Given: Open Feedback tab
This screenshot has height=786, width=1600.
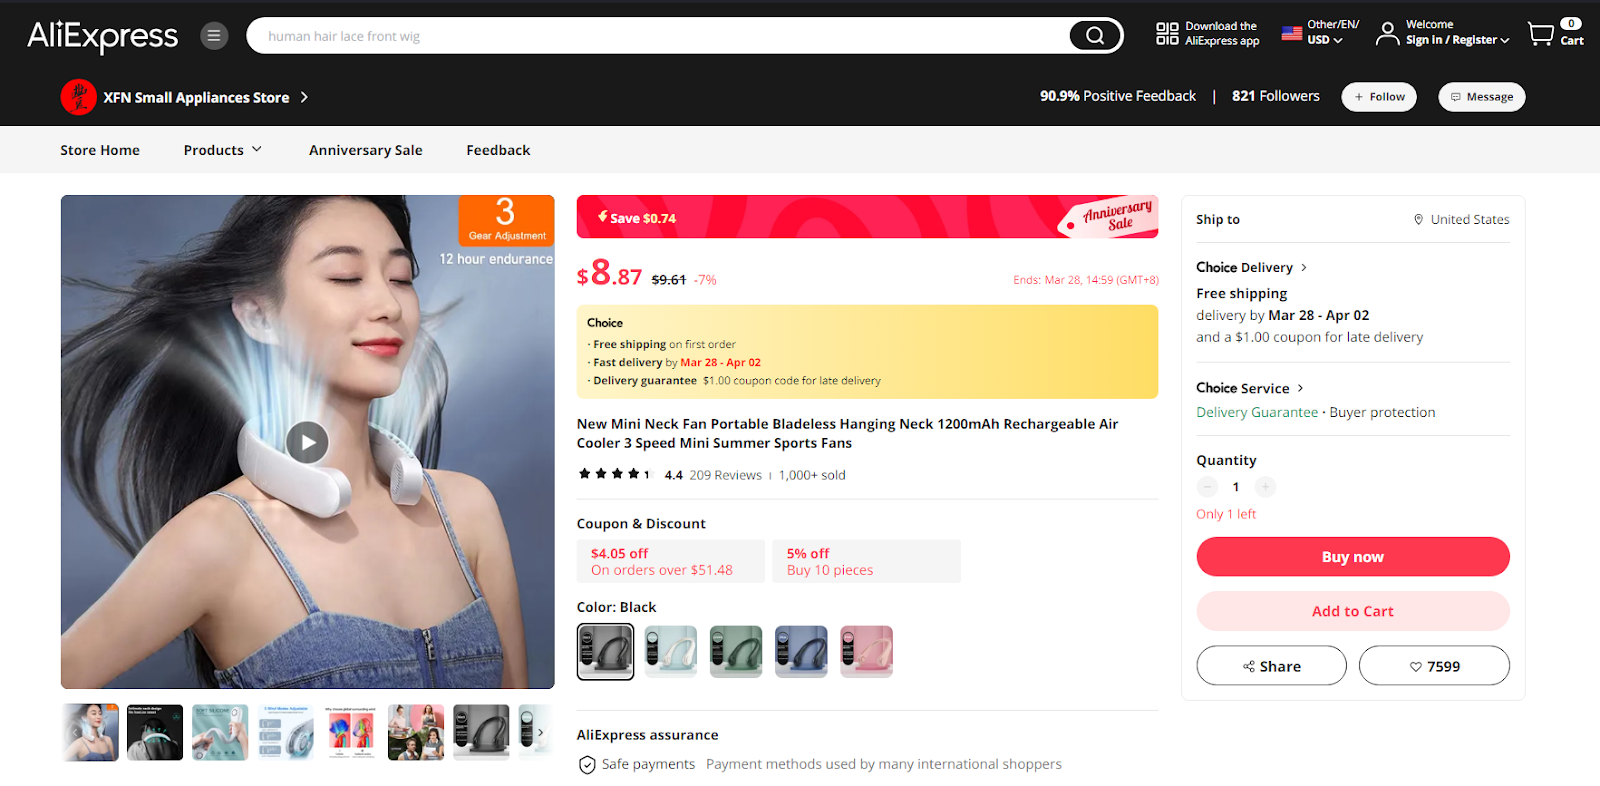Looking at the screenshot, I should [498, 150].
